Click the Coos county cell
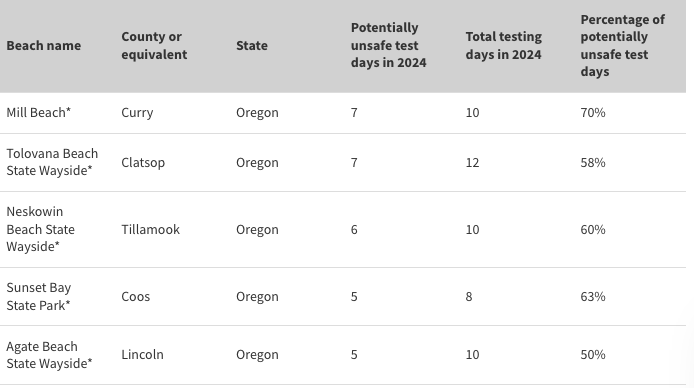 tap(135, 296)
